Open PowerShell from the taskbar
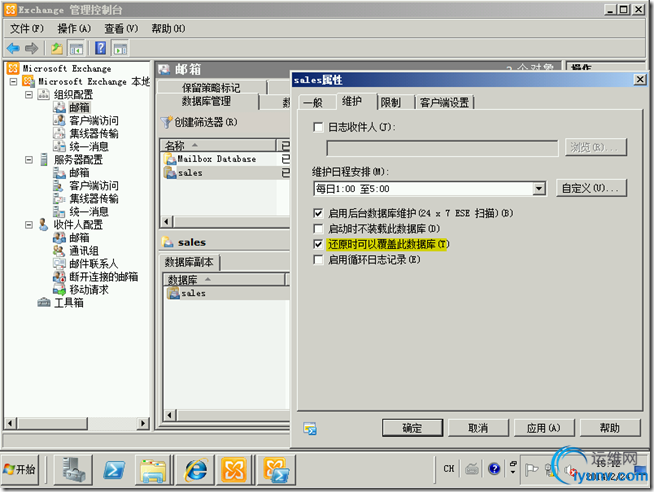Viewport: 654px width, 492px height. pyautogui.click(x=114, y=470)
